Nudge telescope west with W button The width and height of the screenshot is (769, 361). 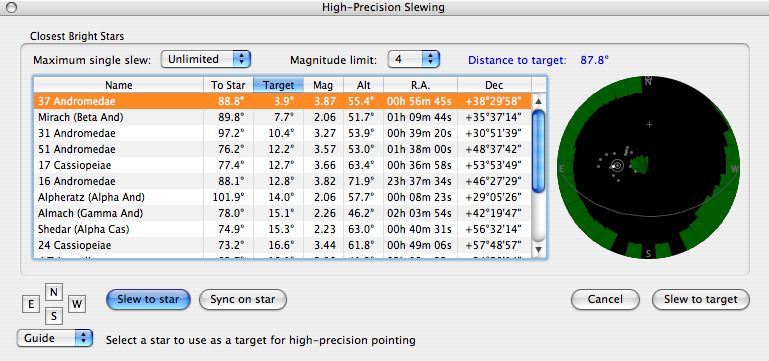click(77, 305)
